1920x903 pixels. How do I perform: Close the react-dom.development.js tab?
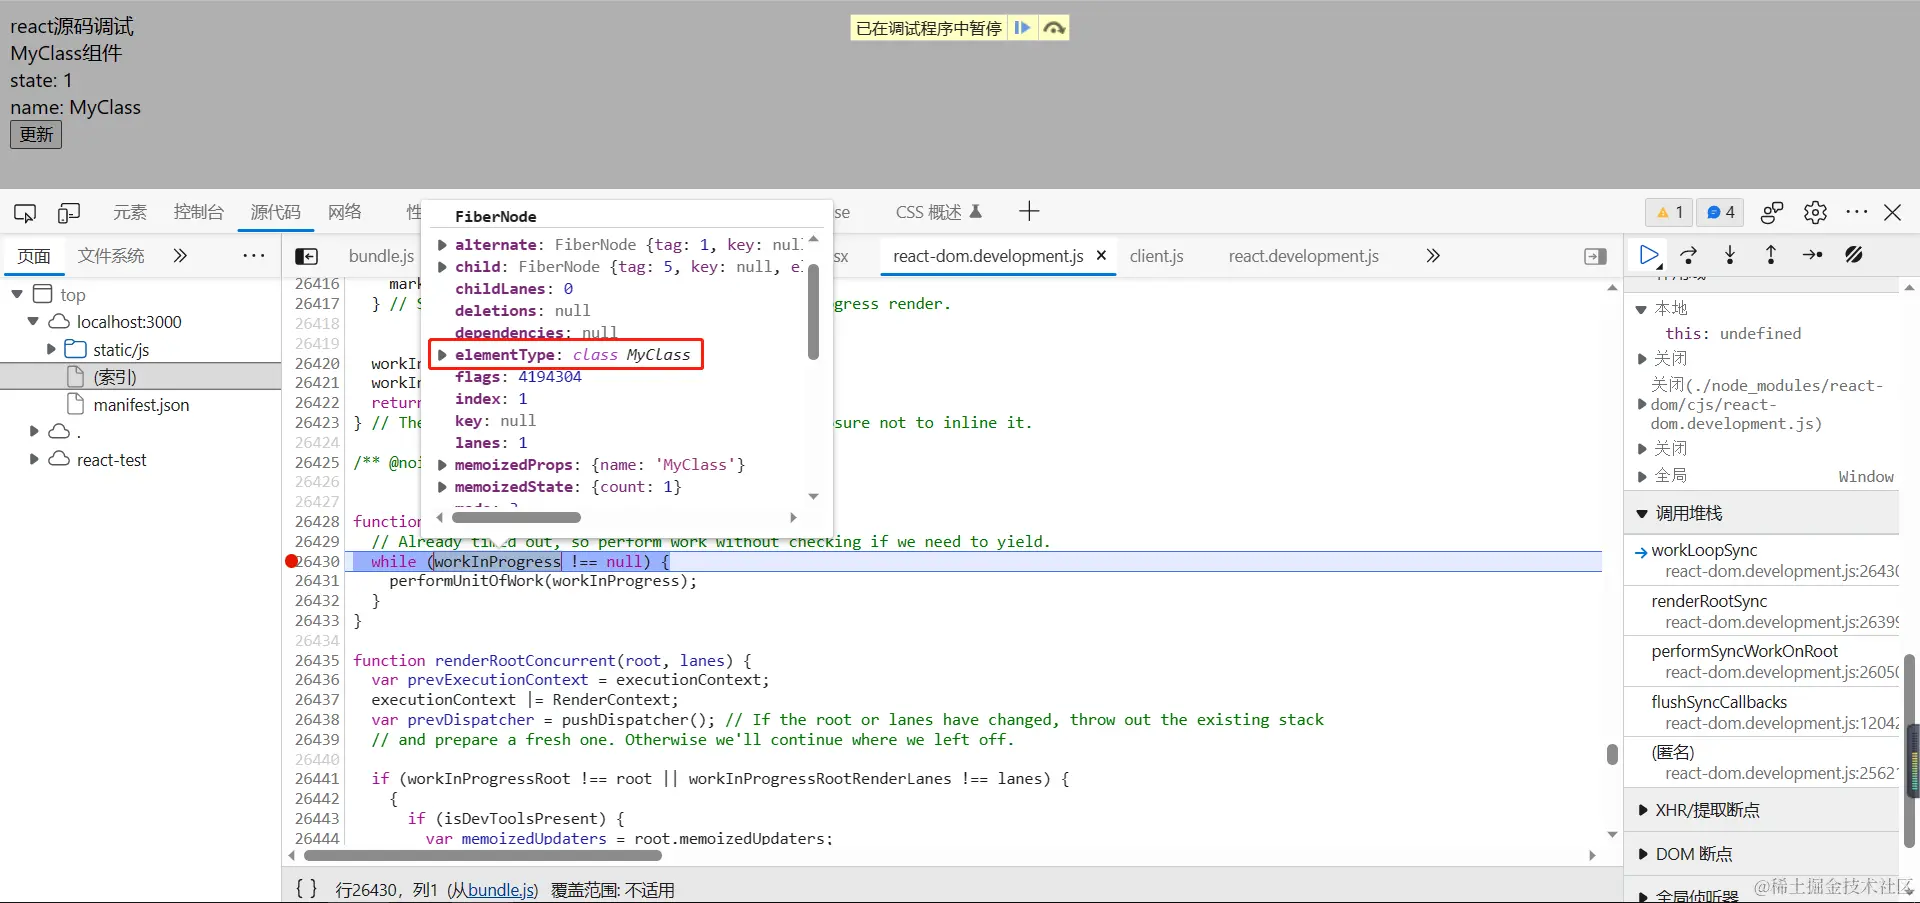(x=1101, y=256)
